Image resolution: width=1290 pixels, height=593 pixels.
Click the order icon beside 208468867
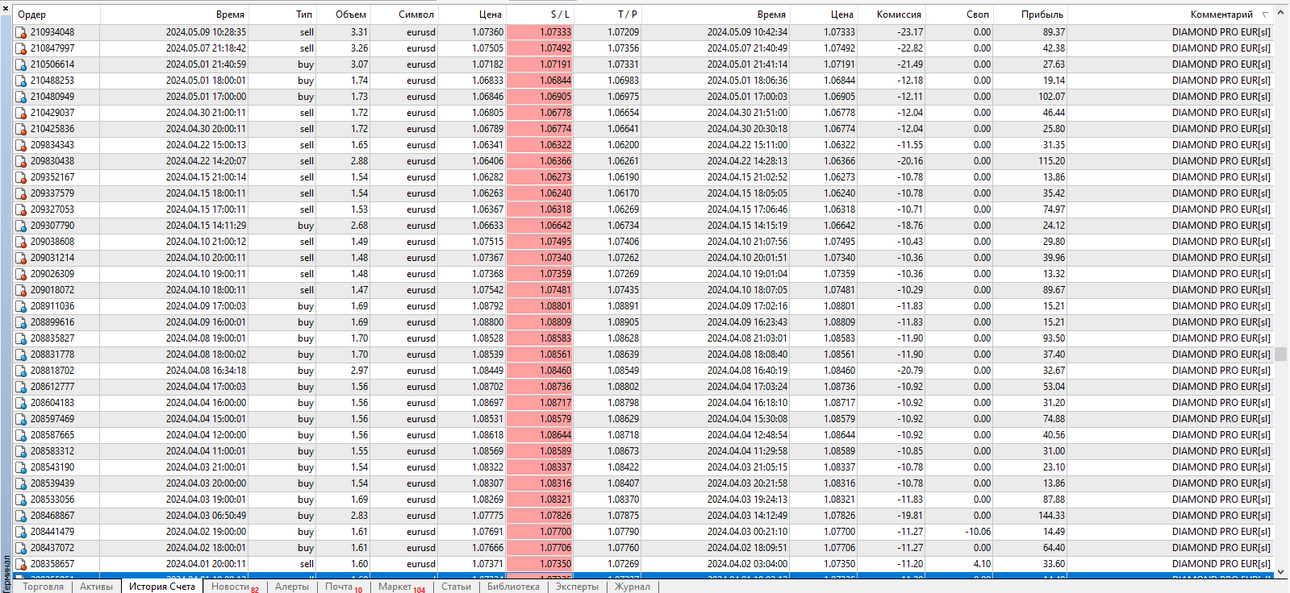pyautogui.click(x=21, y=515)
